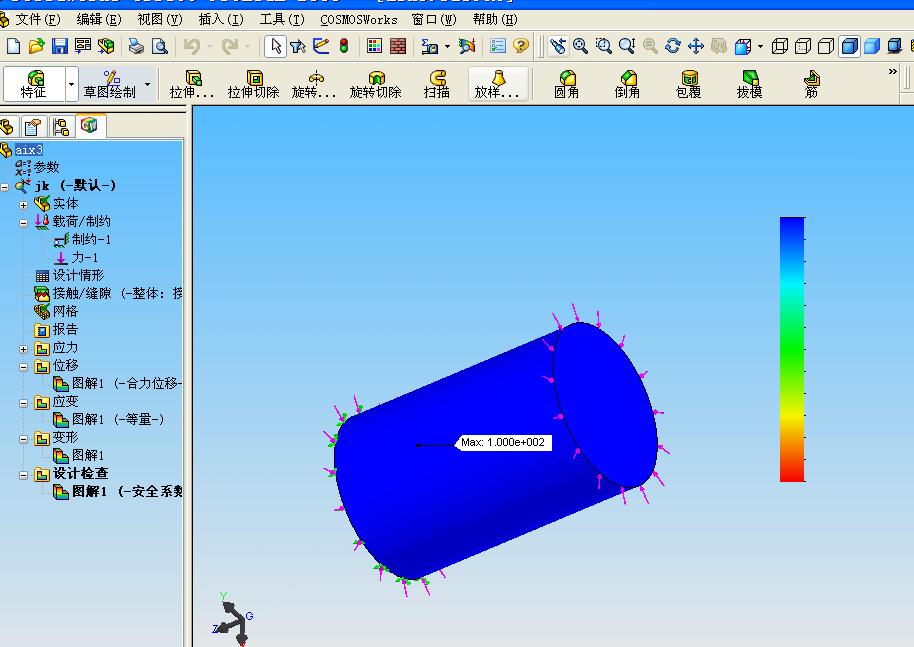Click the 扫描 (Sweep) feature button
This screenshot has width=914, height=647.
(437, 84)
